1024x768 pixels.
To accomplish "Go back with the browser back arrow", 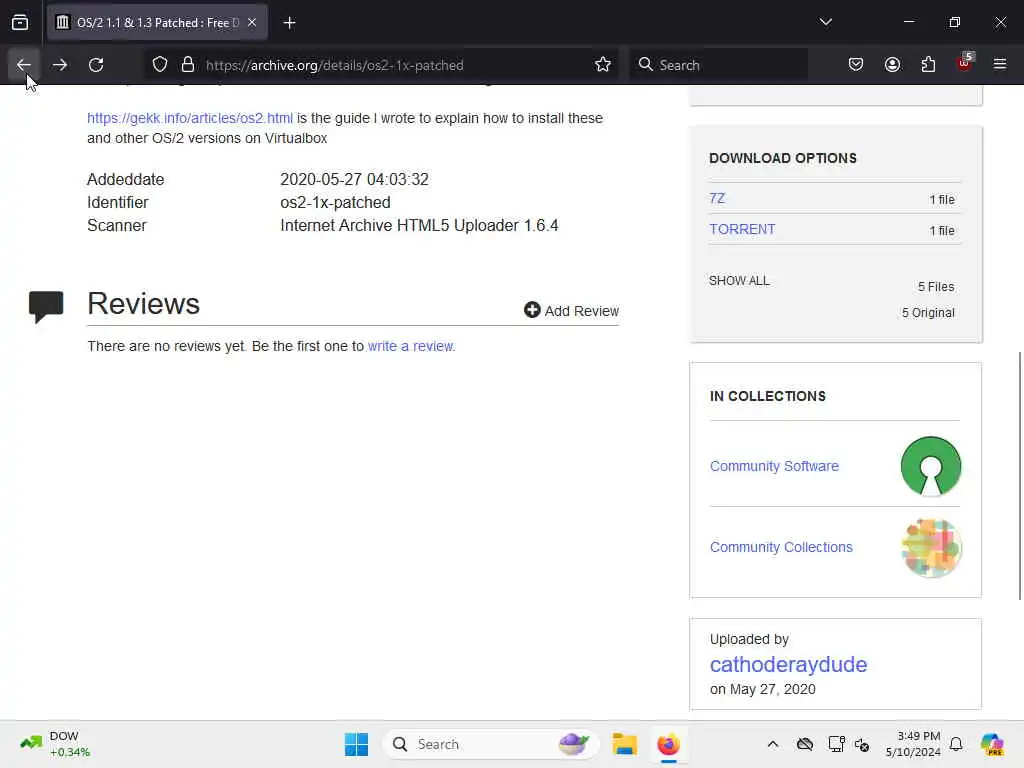I will point(24,65).
